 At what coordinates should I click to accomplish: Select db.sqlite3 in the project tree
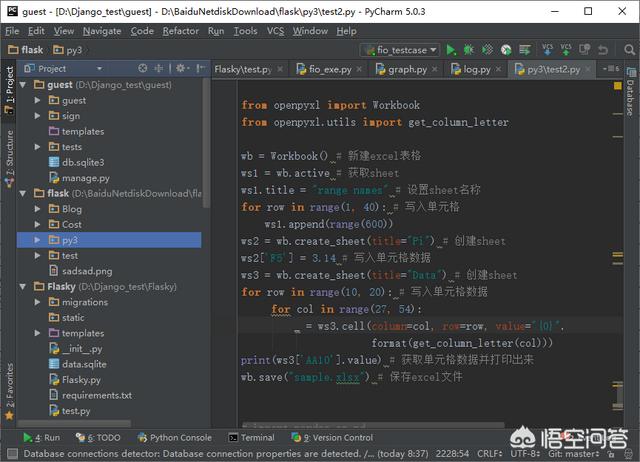tap(77, 162)
